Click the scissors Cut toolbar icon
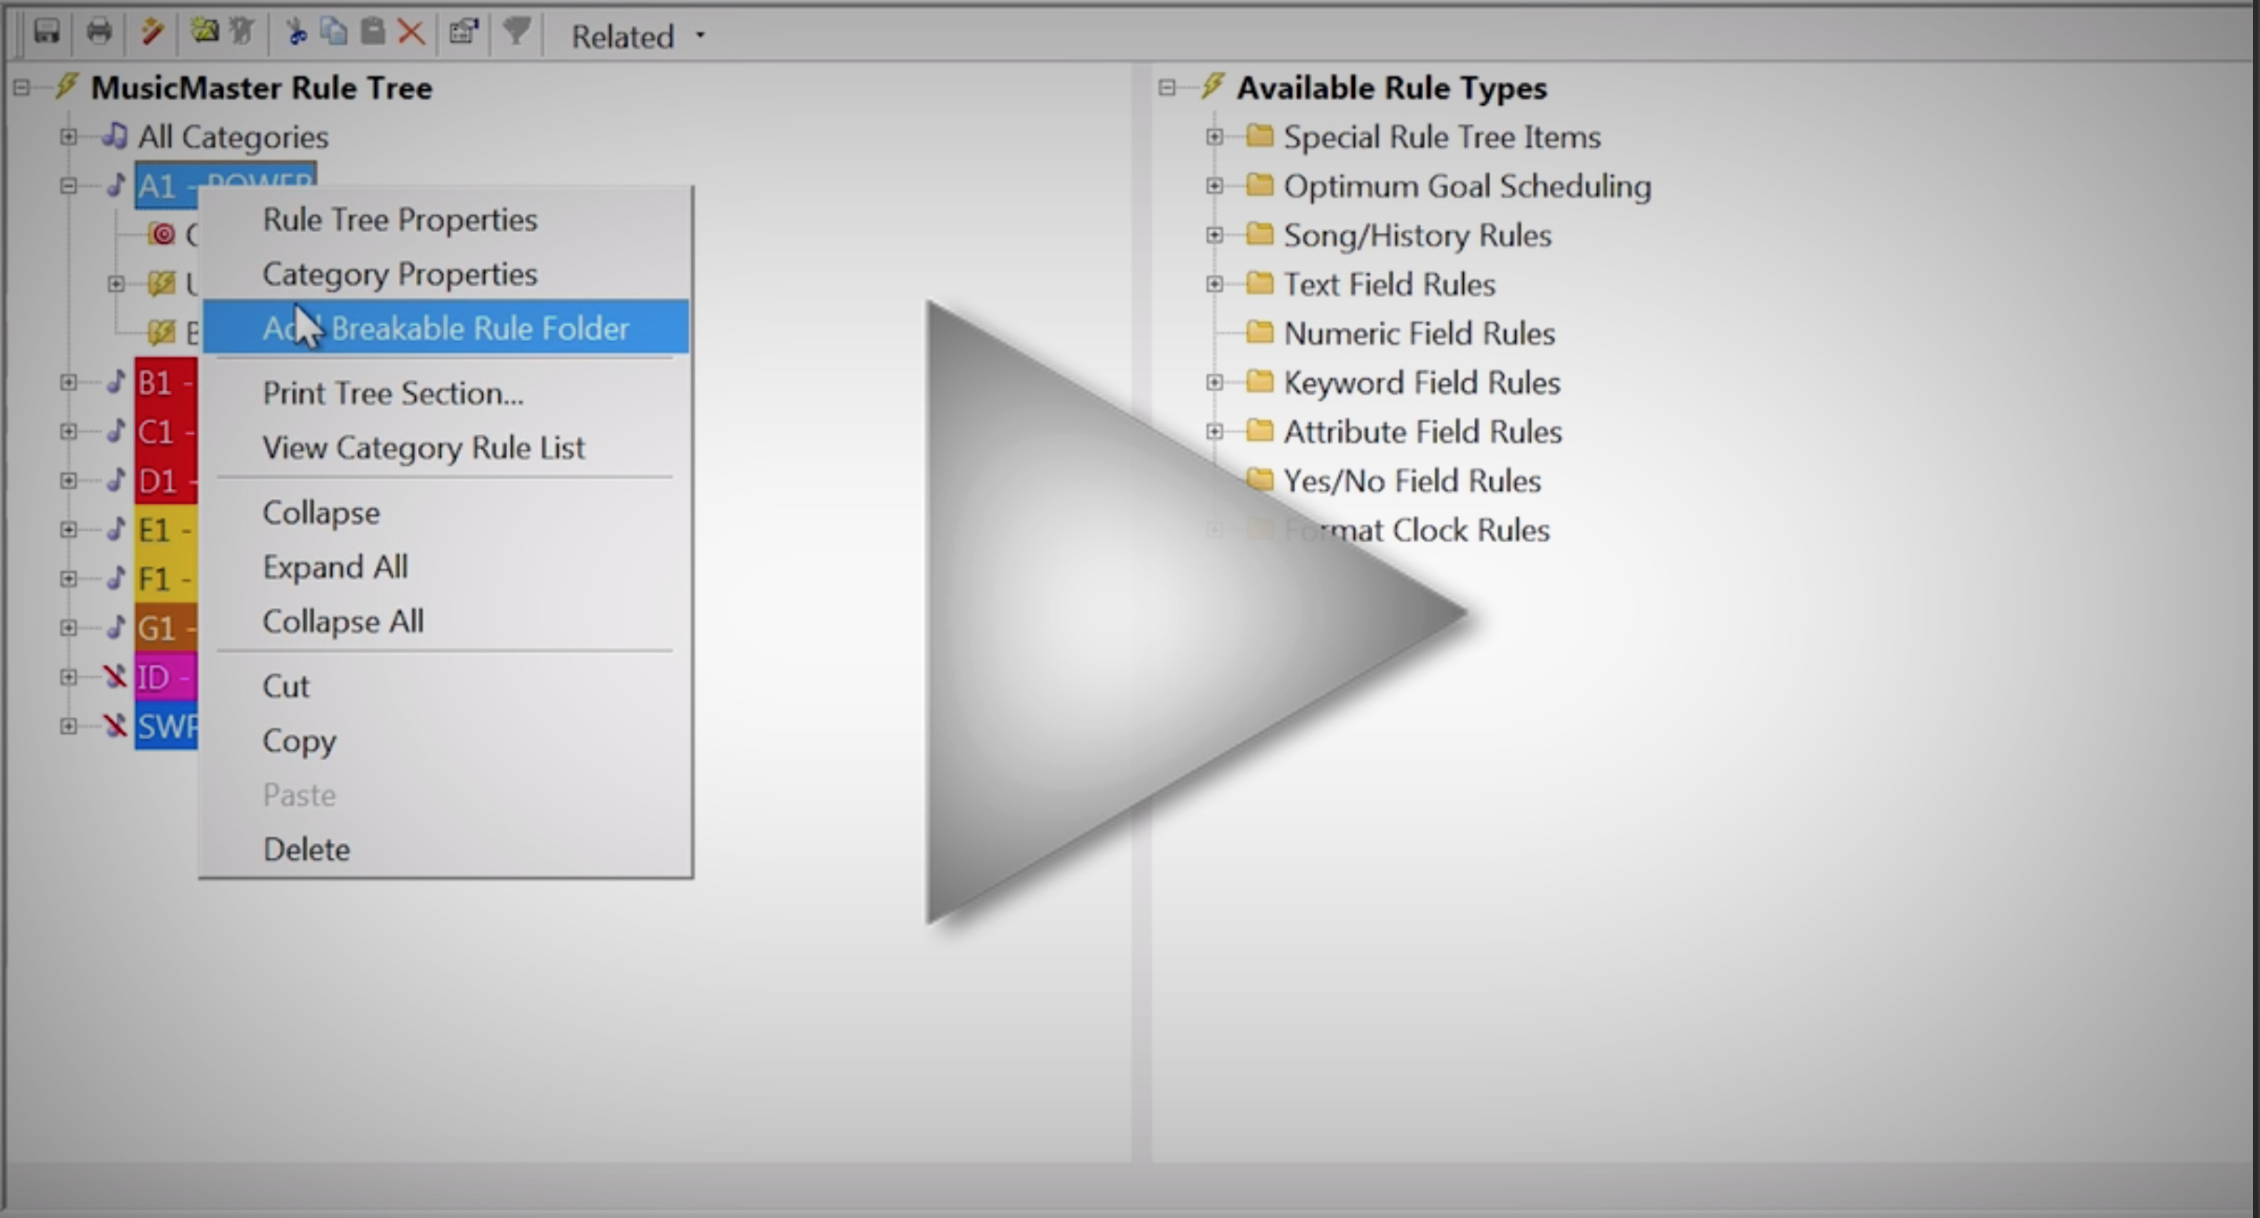This screenshot has height=1218, width=2260. (295, 32)
